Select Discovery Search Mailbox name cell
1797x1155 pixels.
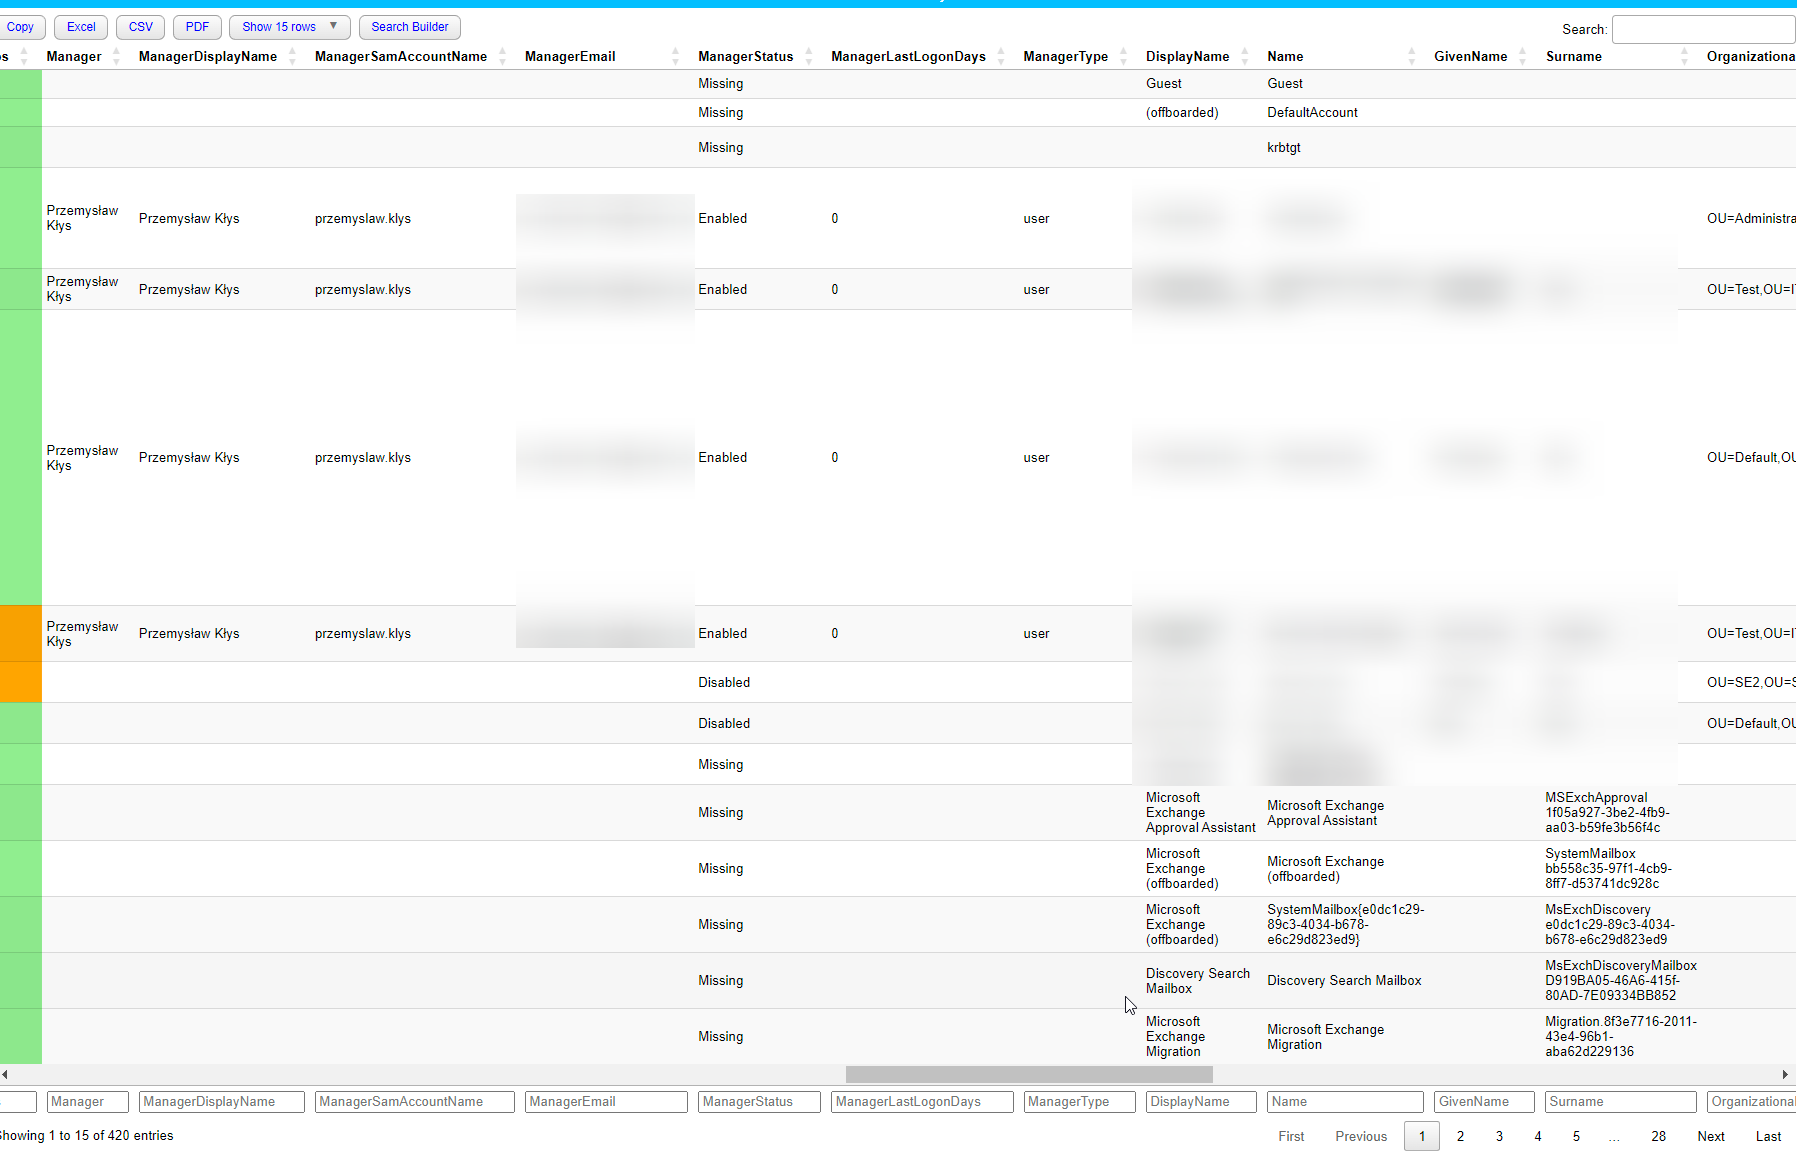click(x=1344, y=980)
